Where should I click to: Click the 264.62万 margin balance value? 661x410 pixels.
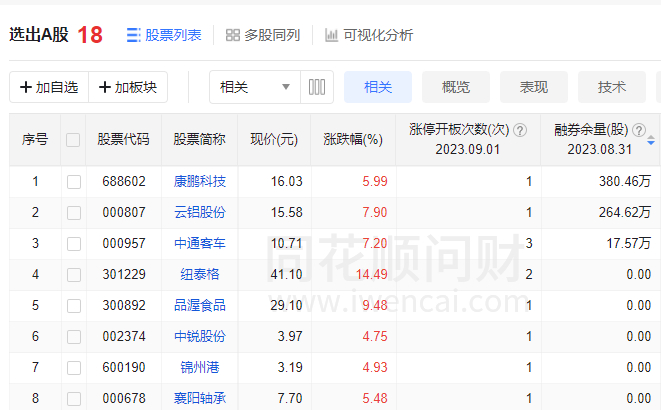click(x=625, y=212)
